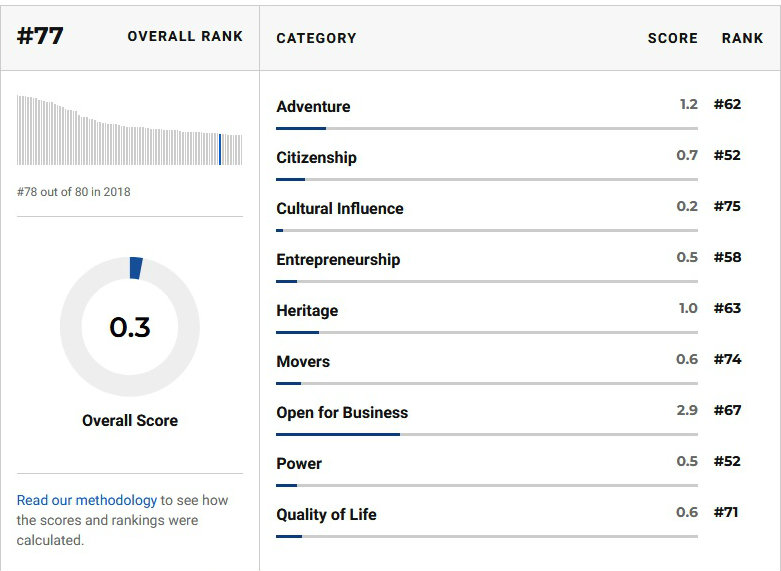Select the Citizenship category label
The width and height of the screenshot is (781, 571).
click(316, 158)
